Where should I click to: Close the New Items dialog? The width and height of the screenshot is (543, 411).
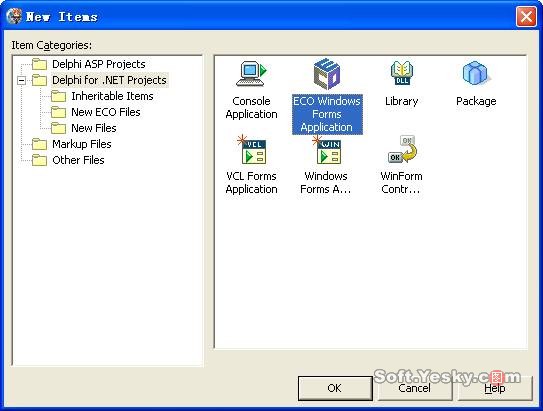click(526, 16)
